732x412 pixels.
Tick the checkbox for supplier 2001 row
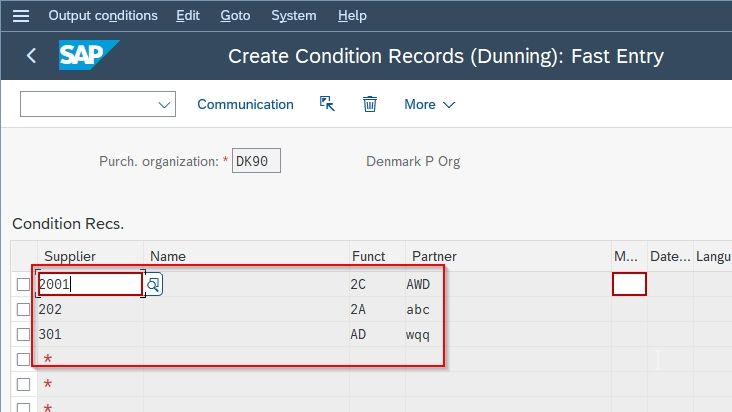tap(23, 284)
